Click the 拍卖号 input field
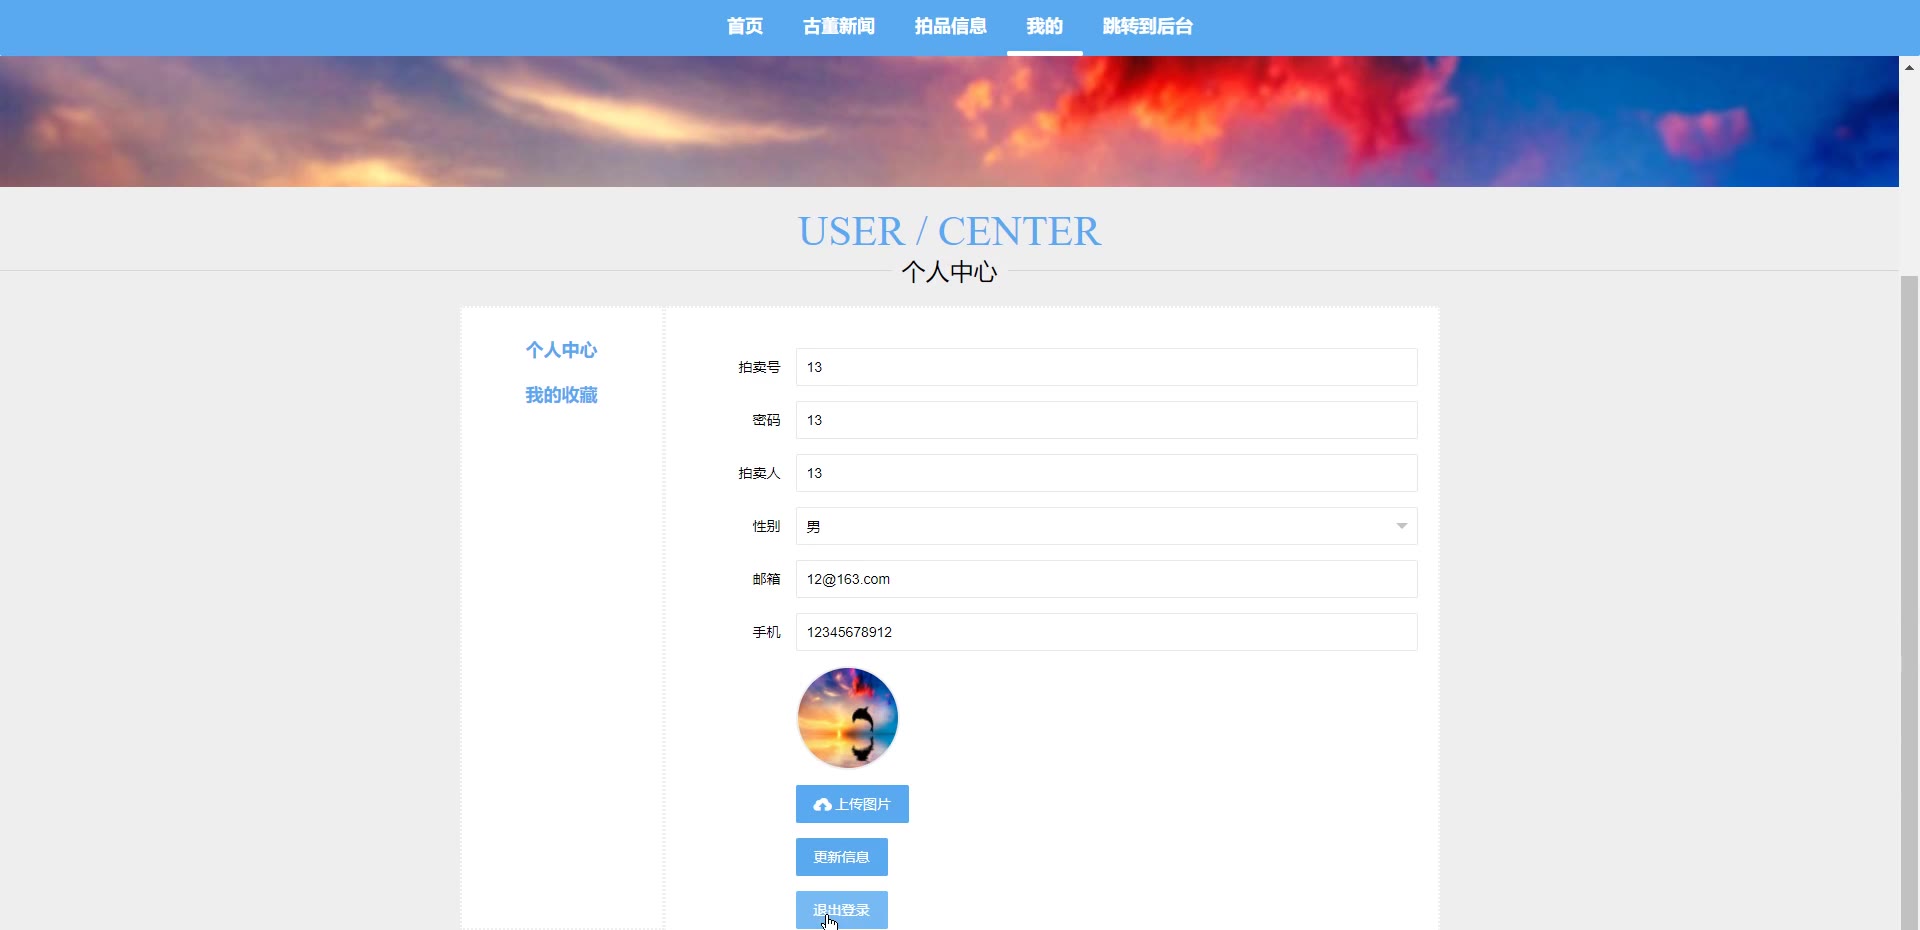1920x930 pixels. click(x=1106, y=367)
